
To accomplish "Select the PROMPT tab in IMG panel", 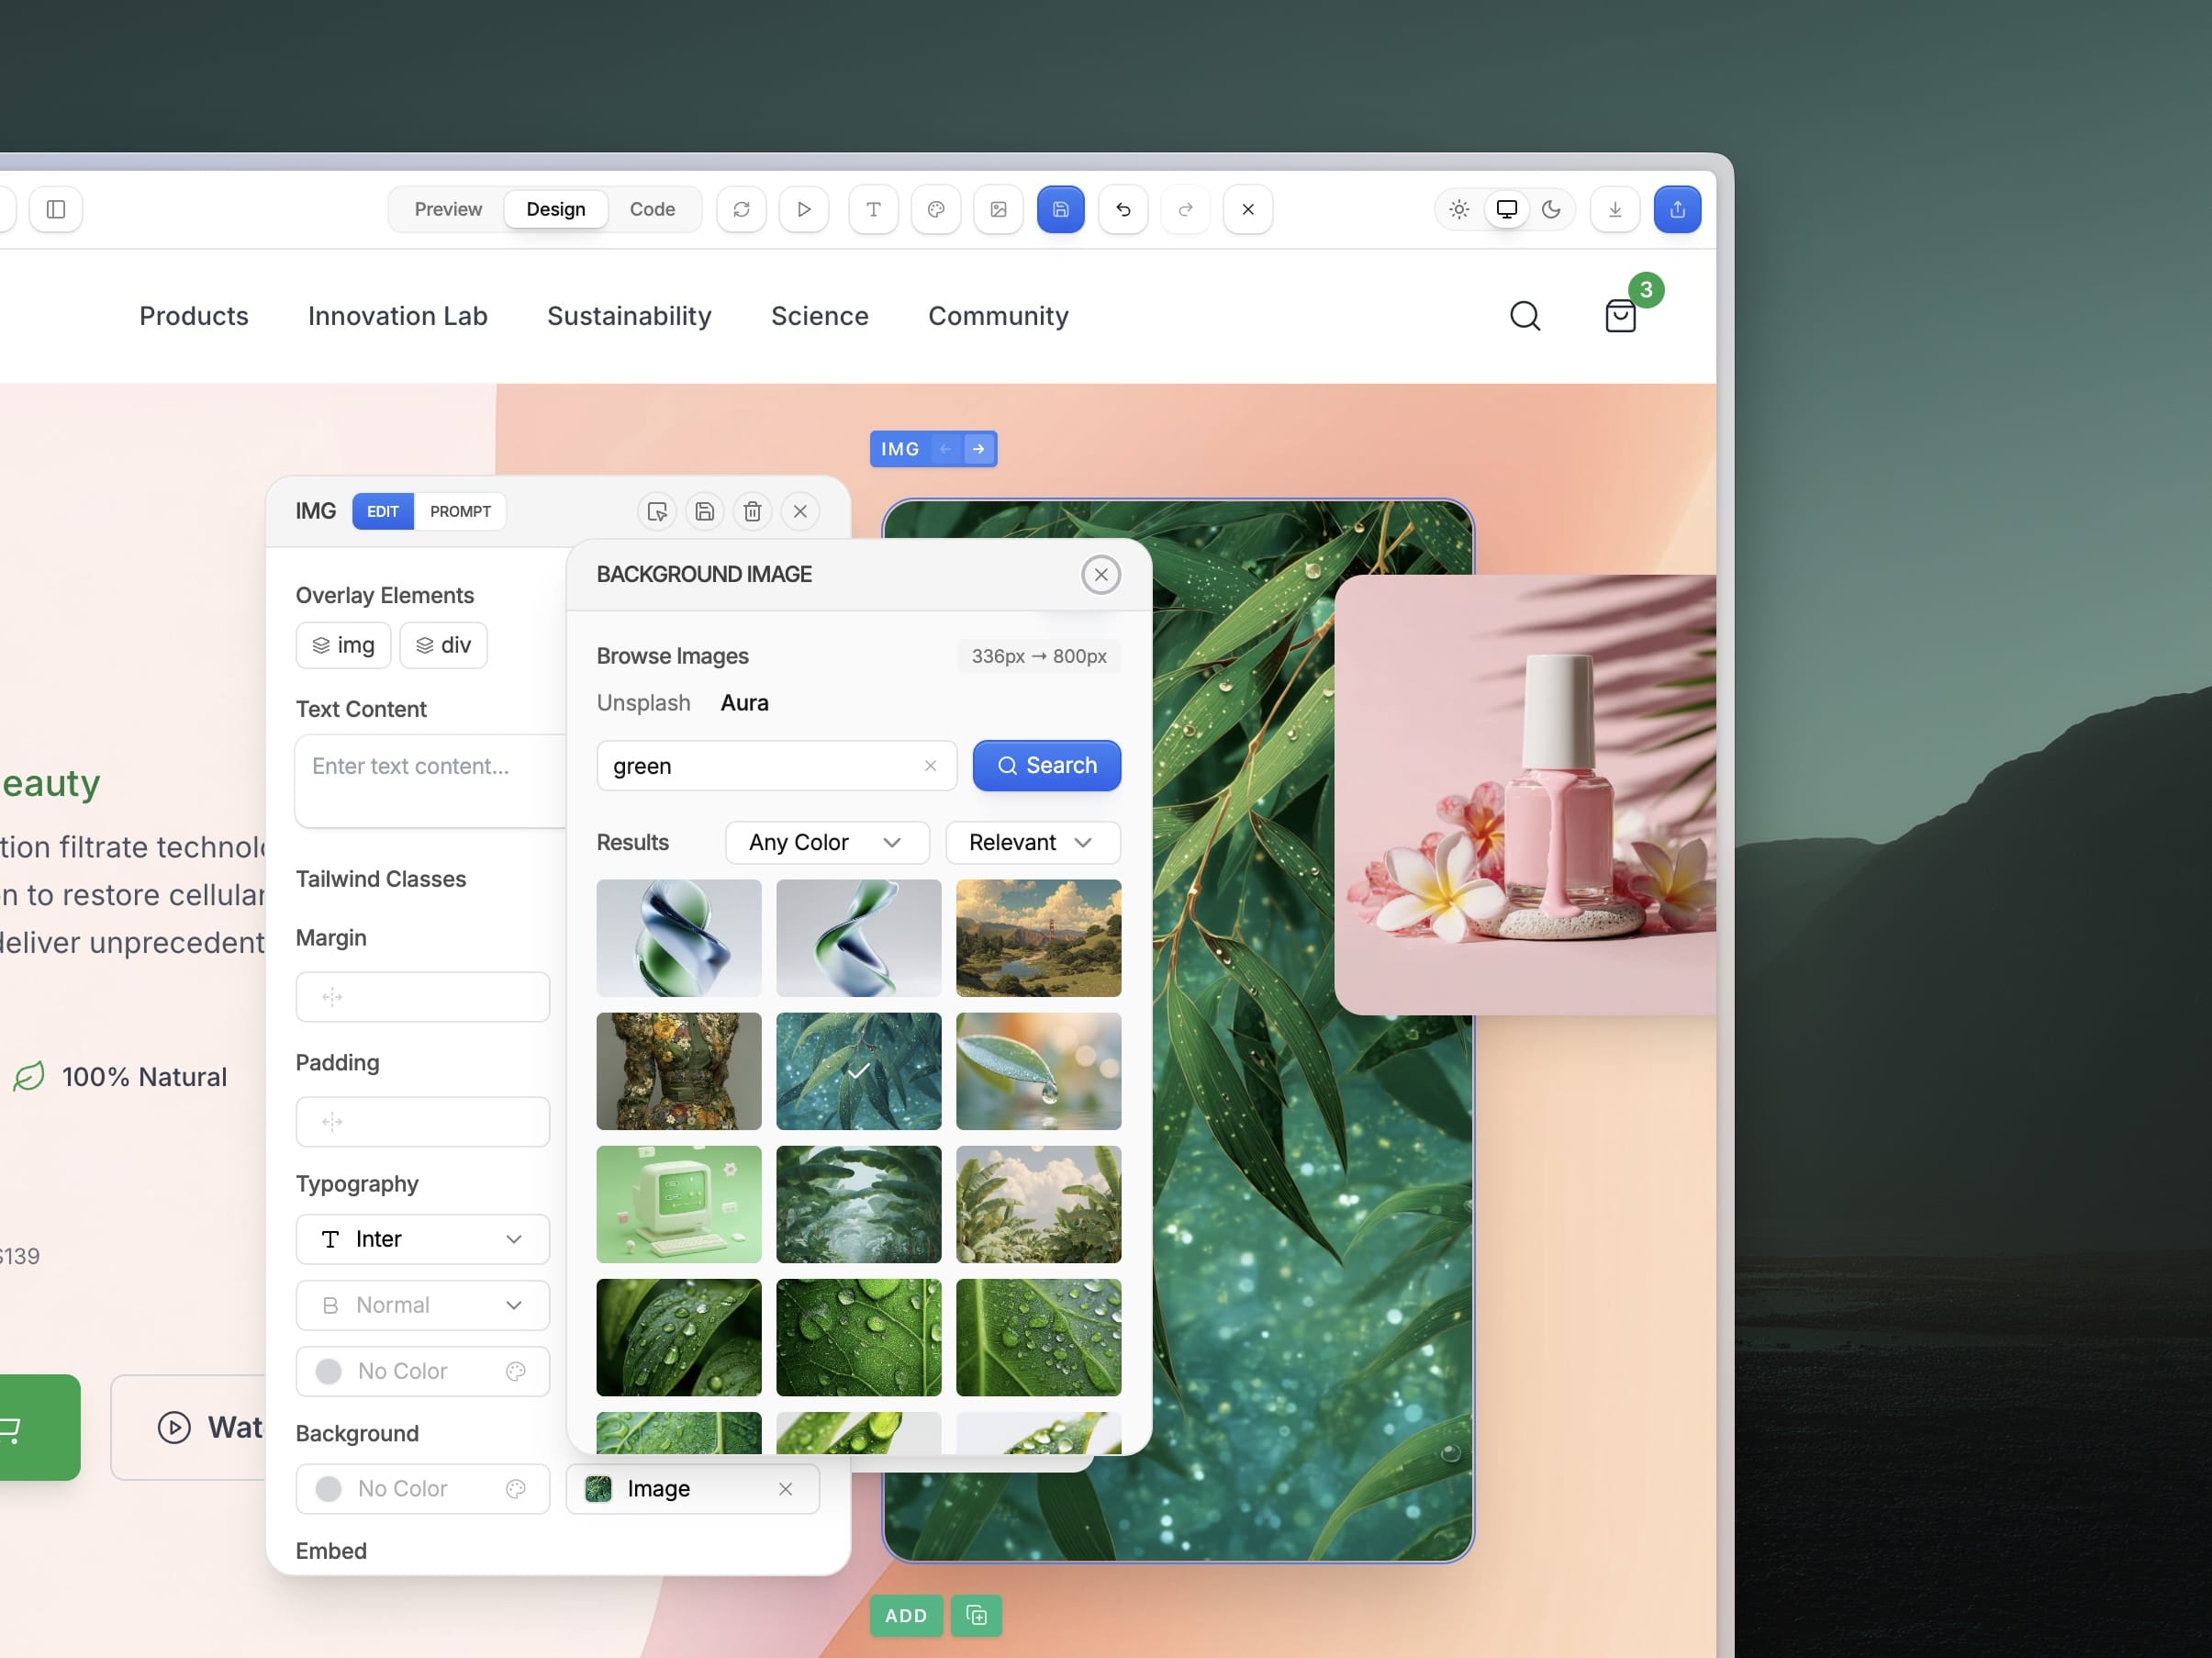I will [460, 512].
